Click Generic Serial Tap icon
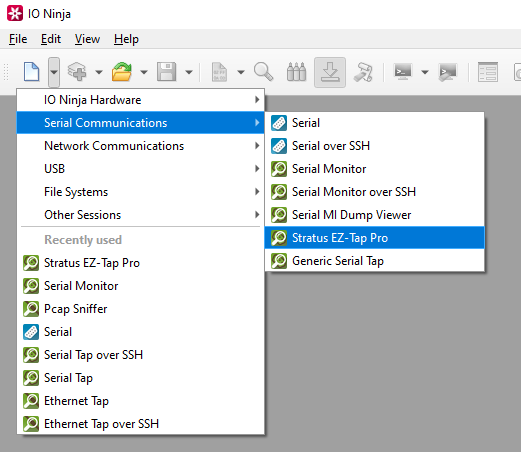521x452 pixels. pyautogui.click(x=279, y=261)
